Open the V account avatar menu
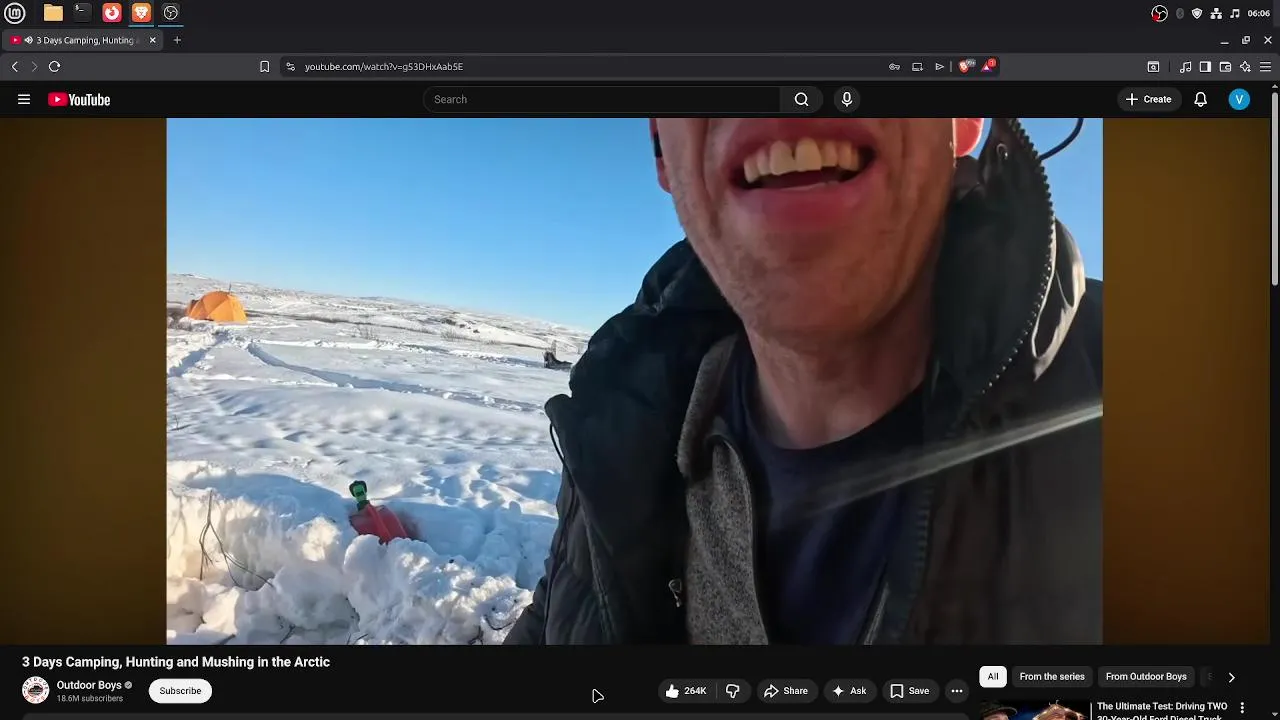This screenshot has height=720, width=1280. pyautogui.click(x=1239, y=99)
